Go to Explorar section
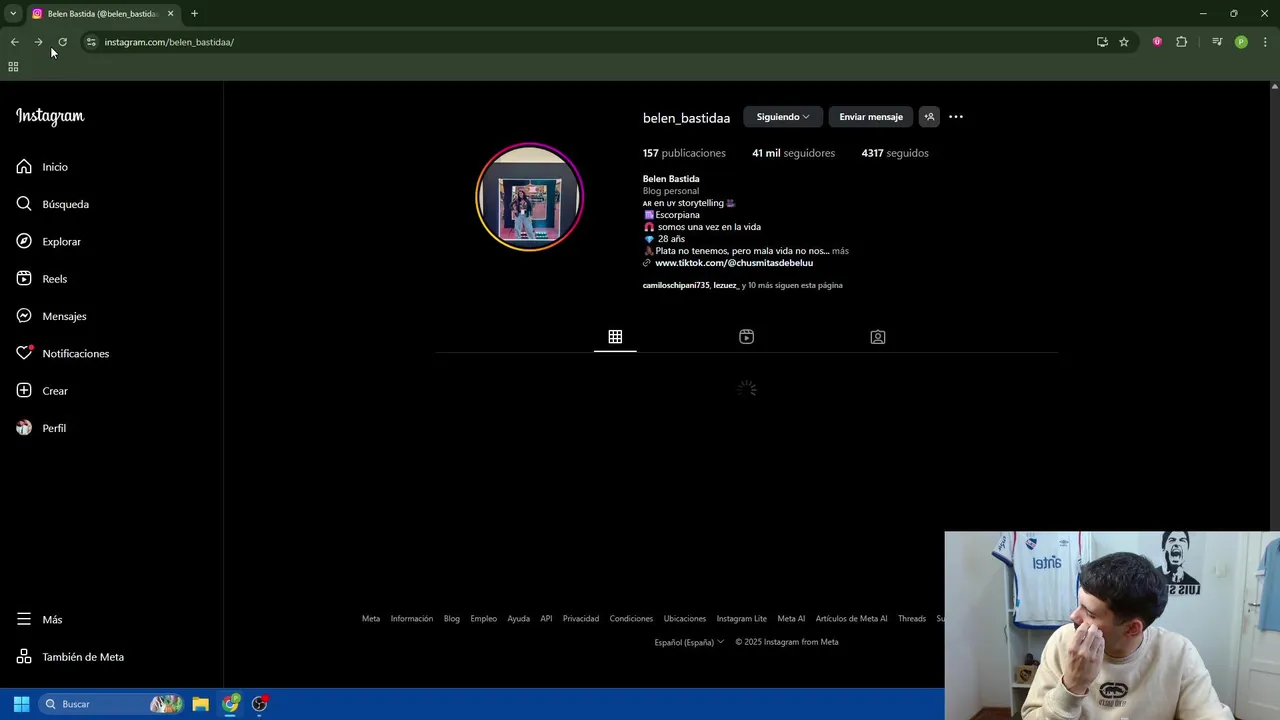 click(61, 242)
